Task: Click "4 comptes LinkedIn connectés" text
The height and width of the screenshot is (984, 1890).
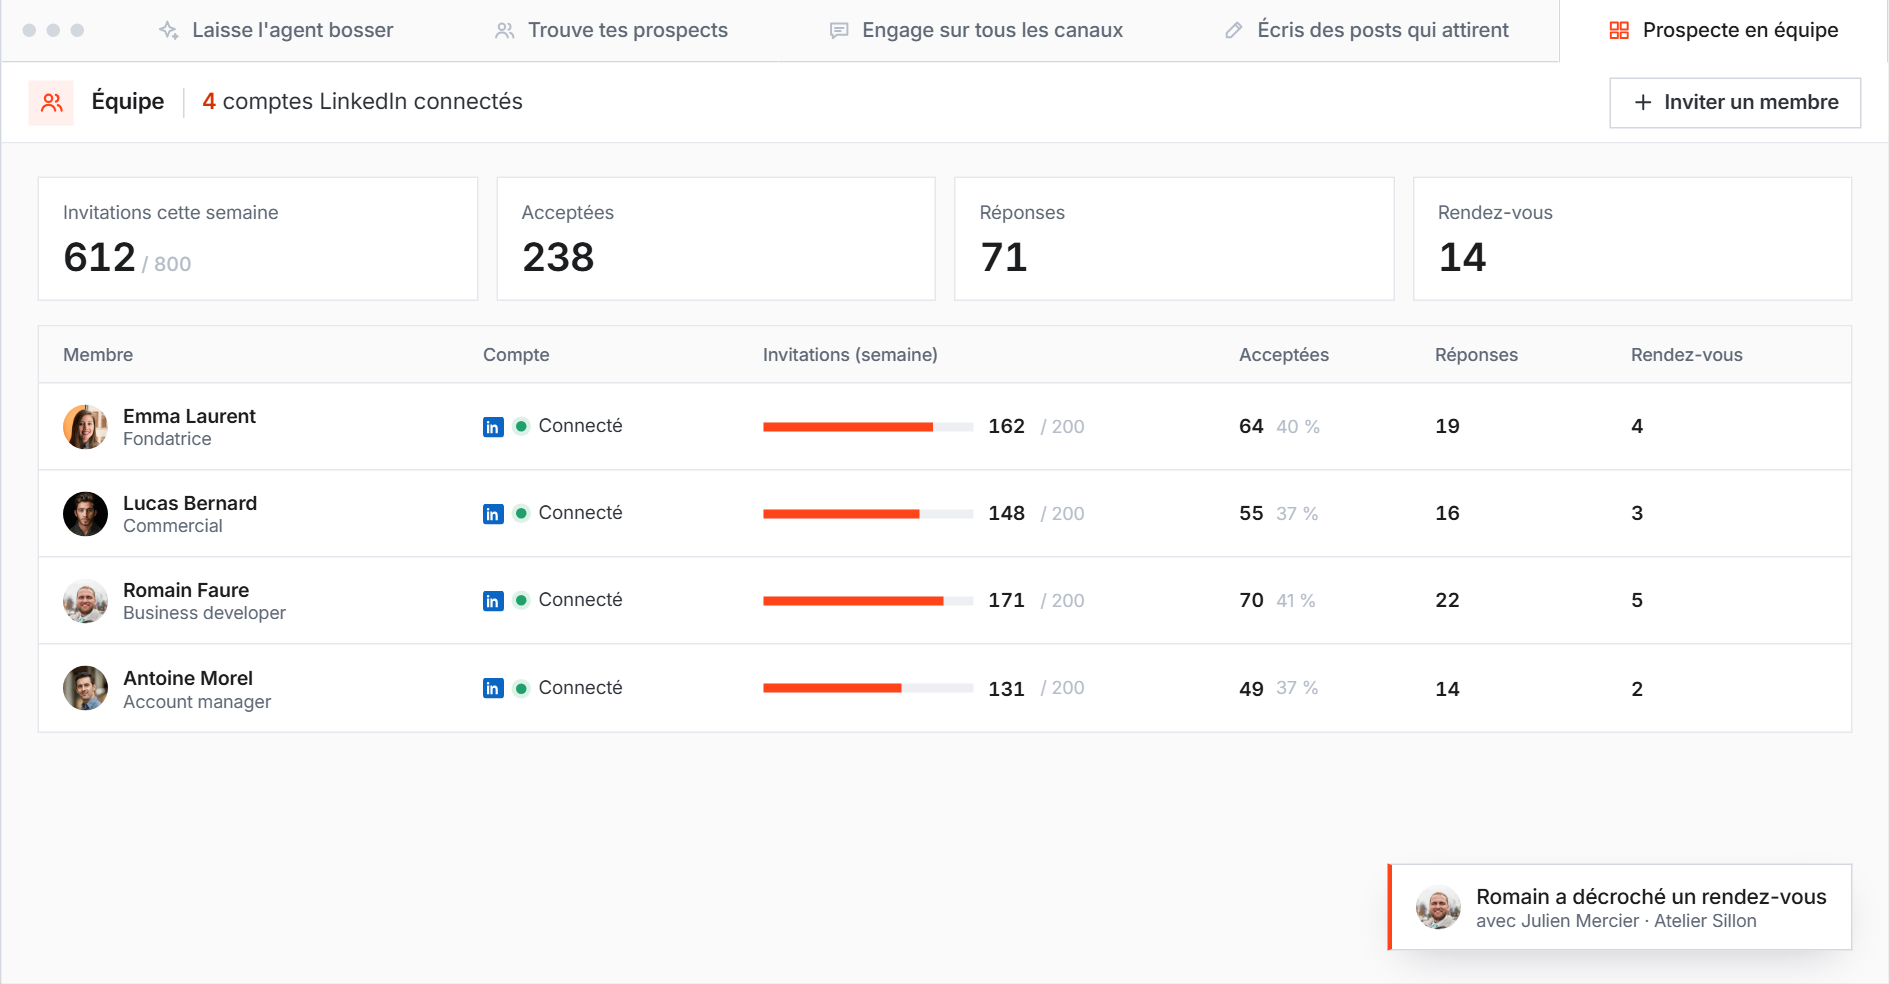Action: coord(362,102)
